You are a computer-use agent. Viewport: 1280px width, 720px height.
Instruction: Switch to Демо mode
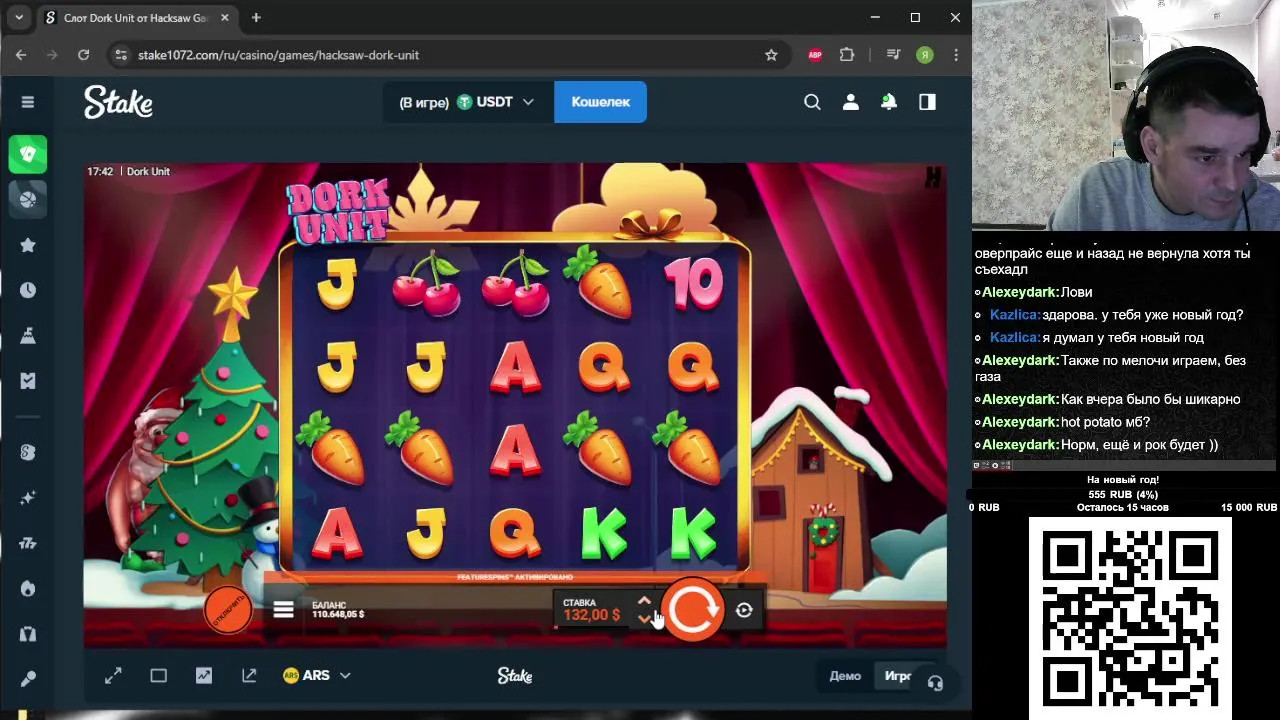pyautogui.click(x=845, y=676)
